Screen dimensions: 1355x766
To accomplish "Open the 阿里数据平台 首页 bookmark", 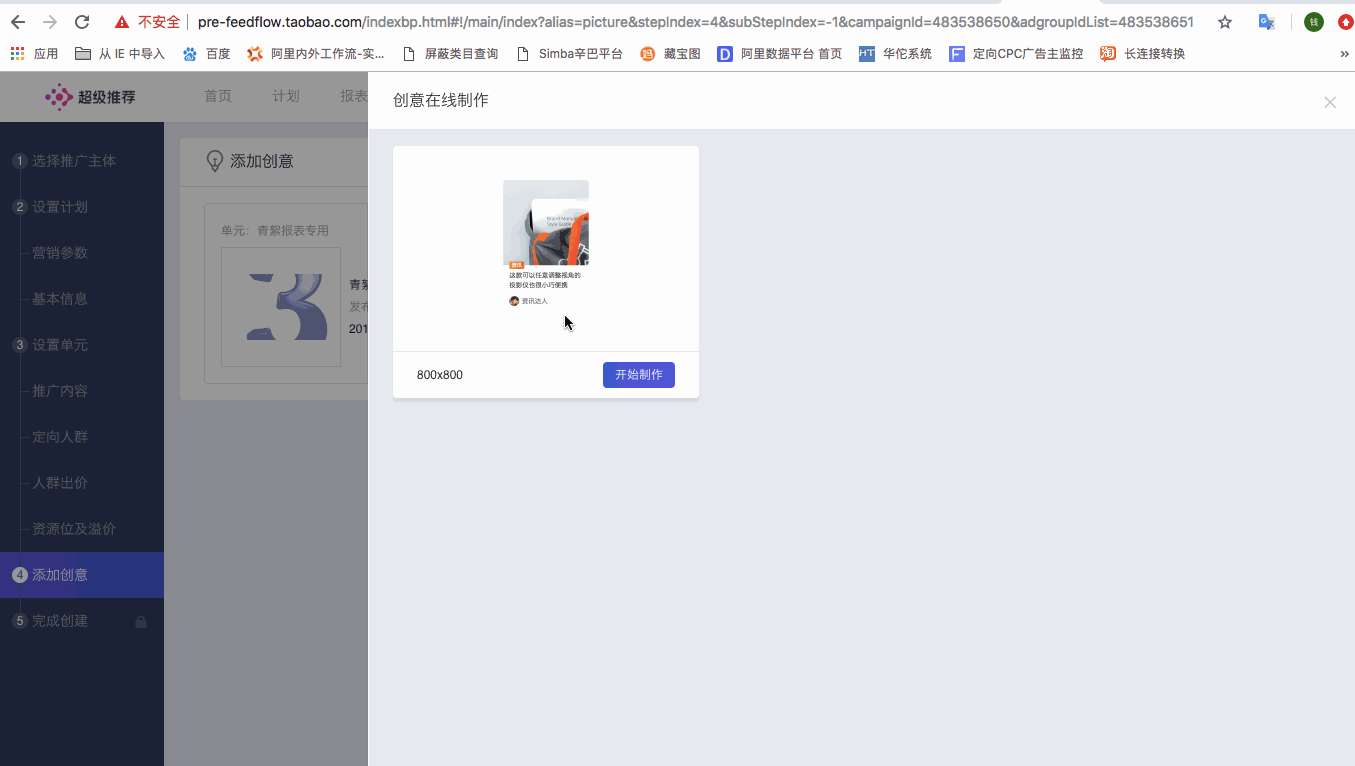I will tap(780, 54).
